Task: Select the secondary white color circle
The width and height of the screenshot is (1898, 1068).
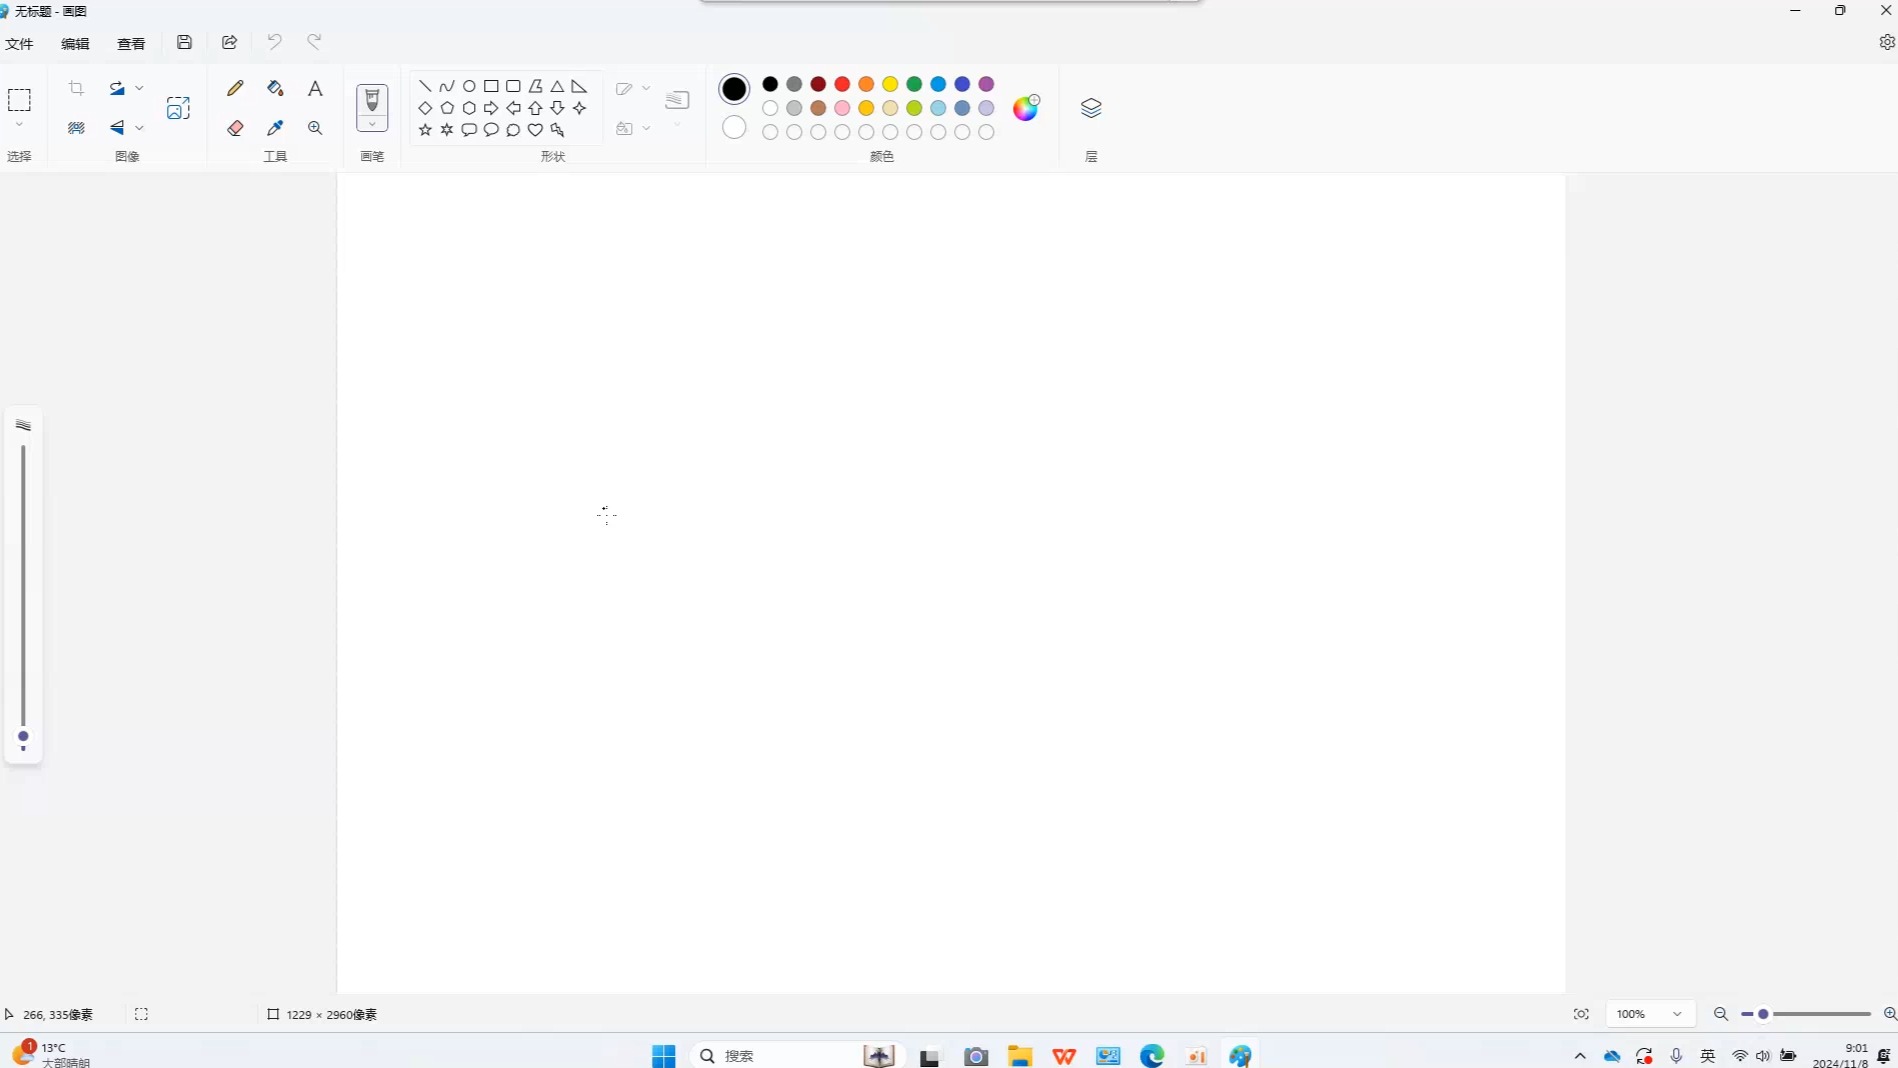Action: pyautogui.click(x=734, y=127)
